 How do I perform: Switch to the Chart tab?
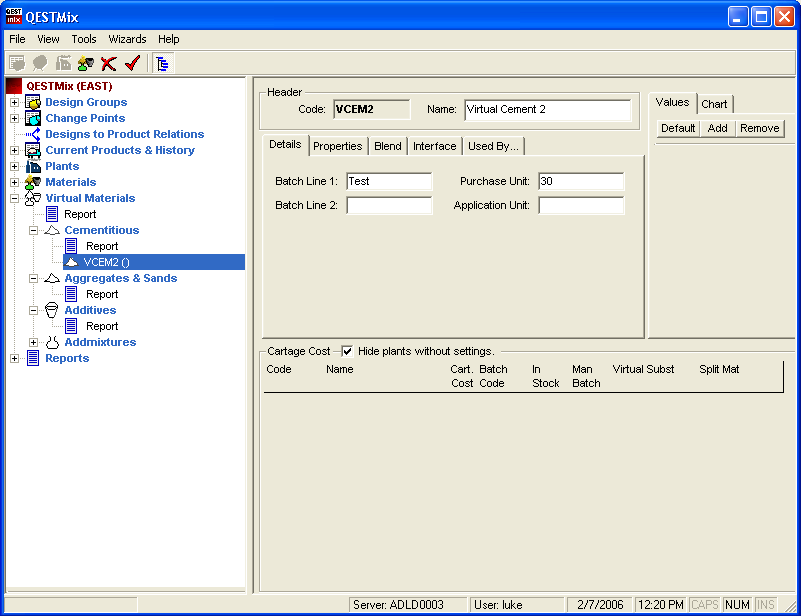[x=714, y=104]
